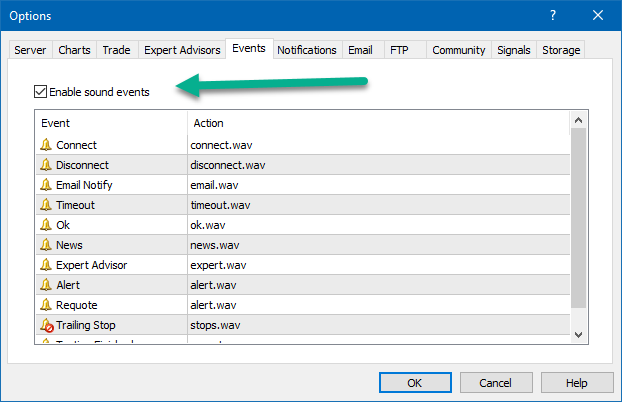Viewport: 622px width, 402px height.
Task: Click the Timeout event bell icon
Action: pyautogui.click(x=46, y=205)
